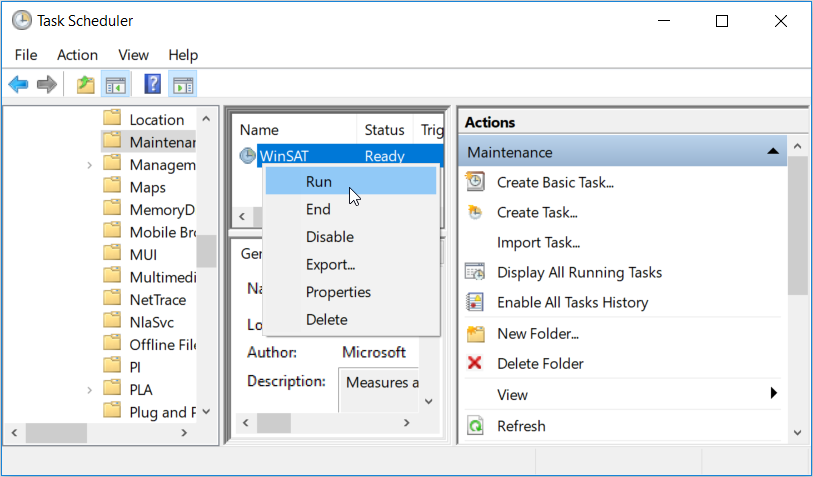
Task: Toggle the Show/Hide Console Tree toolbar icon
Action: point(115,84)
